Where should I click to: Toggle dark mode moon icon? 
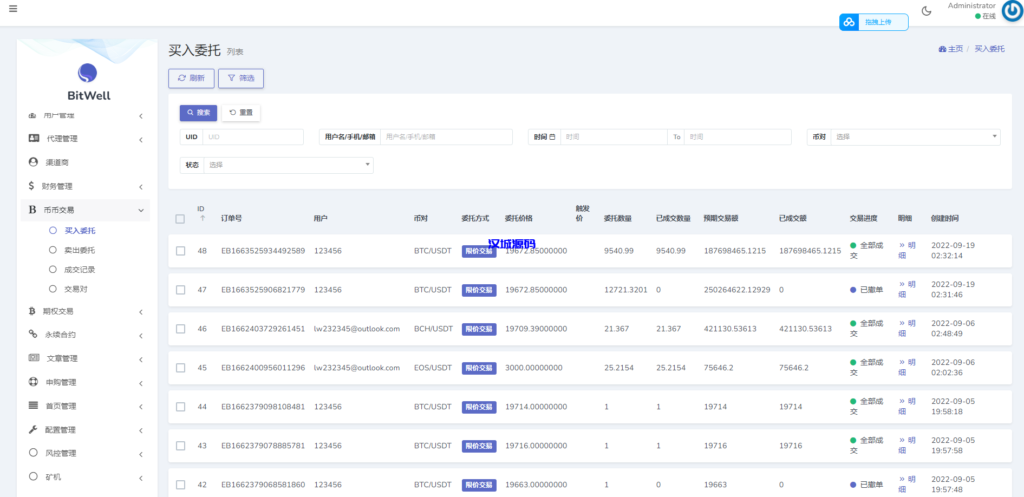click(926, 11)
